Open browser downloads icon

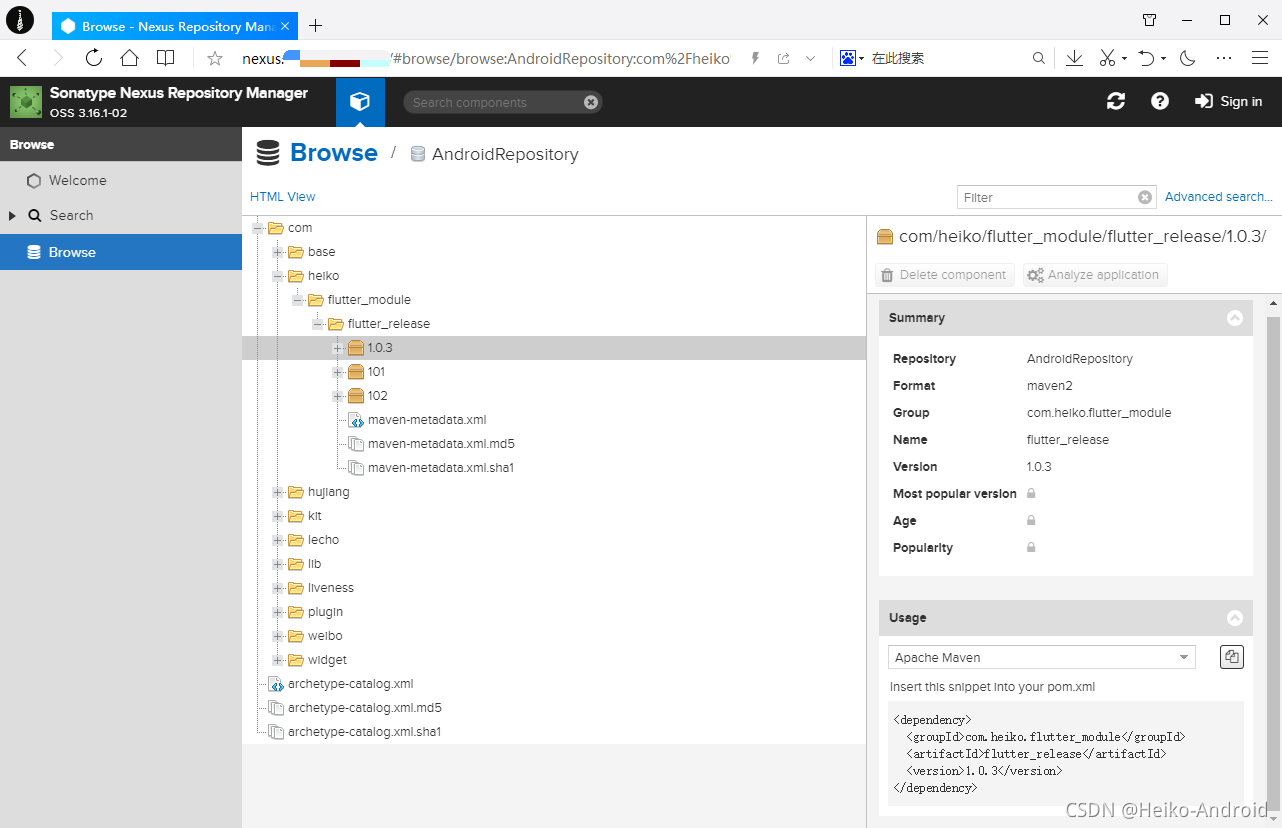(x=1074, y=58)
